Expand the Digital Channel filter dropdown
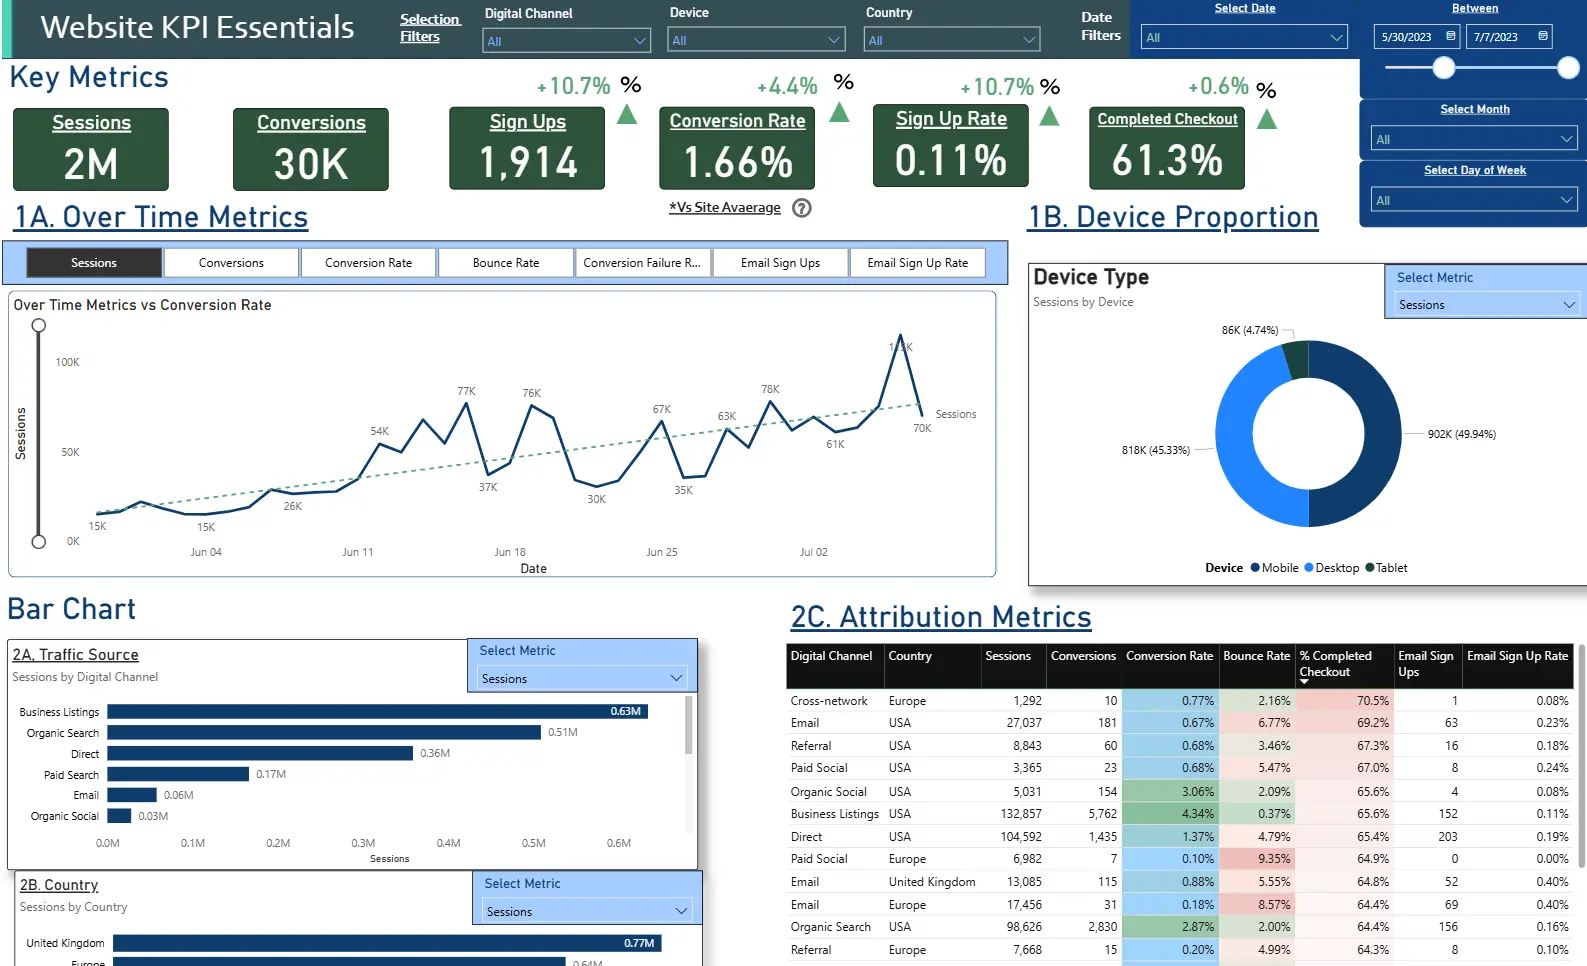This screenshot has width=1587, height=966. (640, 41)
